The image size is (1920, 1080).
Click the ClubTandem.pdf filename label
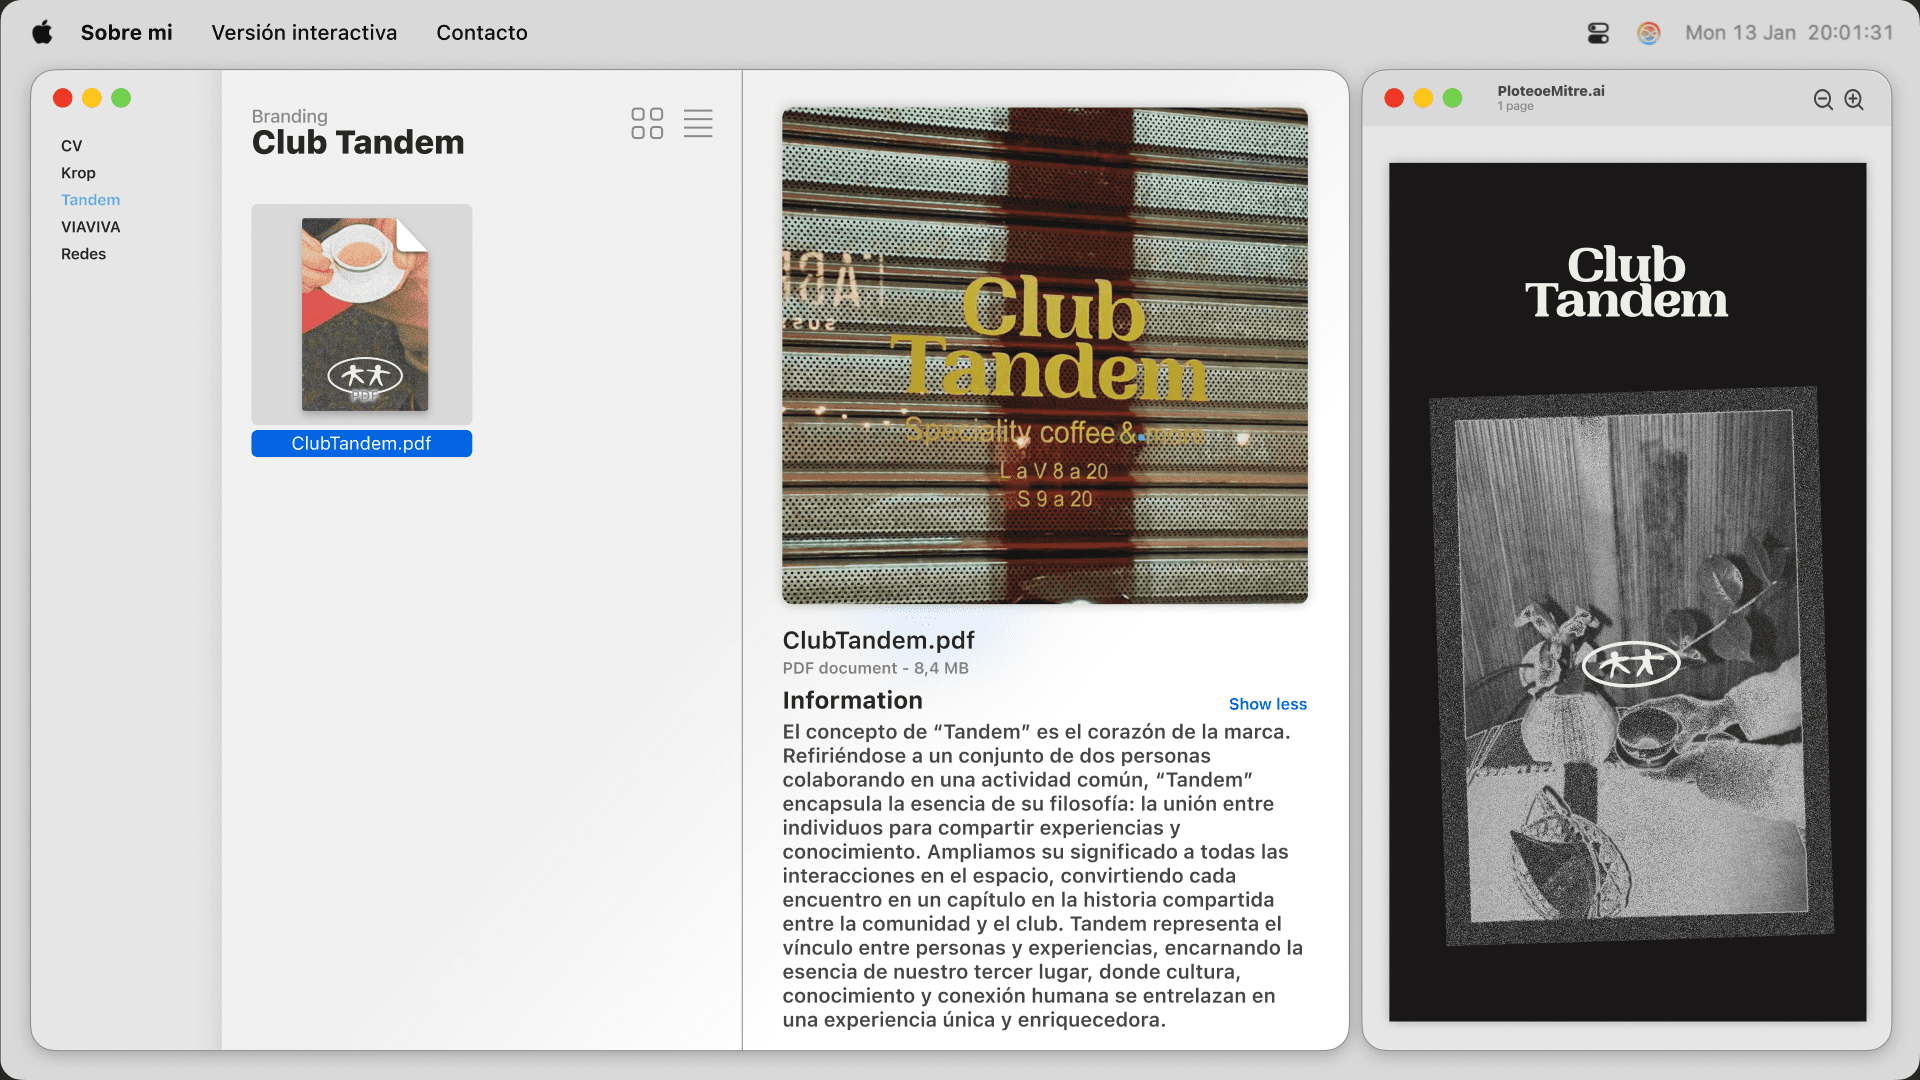click(x=361, y=444)
